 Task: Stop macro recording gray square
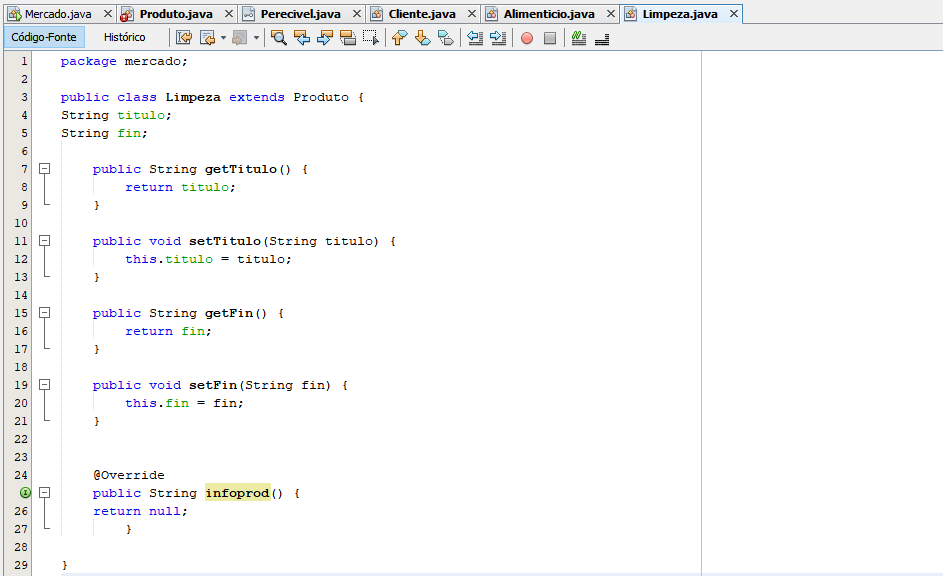pos(550,38)
